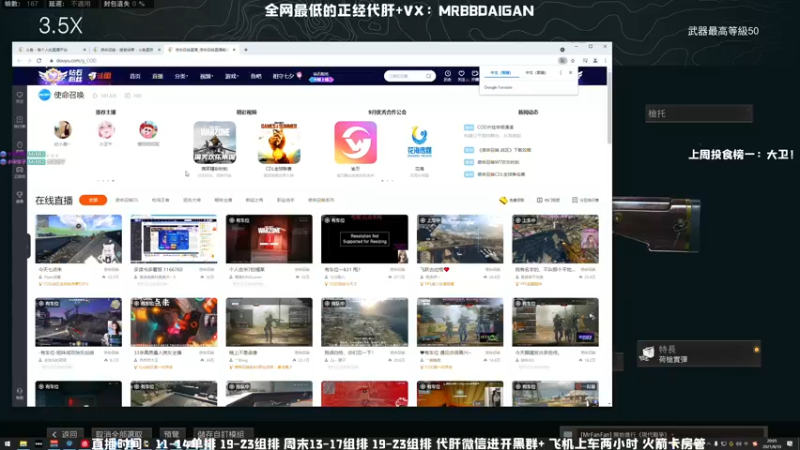Open Windows Start button on taskbar

[x=7, y=444]
